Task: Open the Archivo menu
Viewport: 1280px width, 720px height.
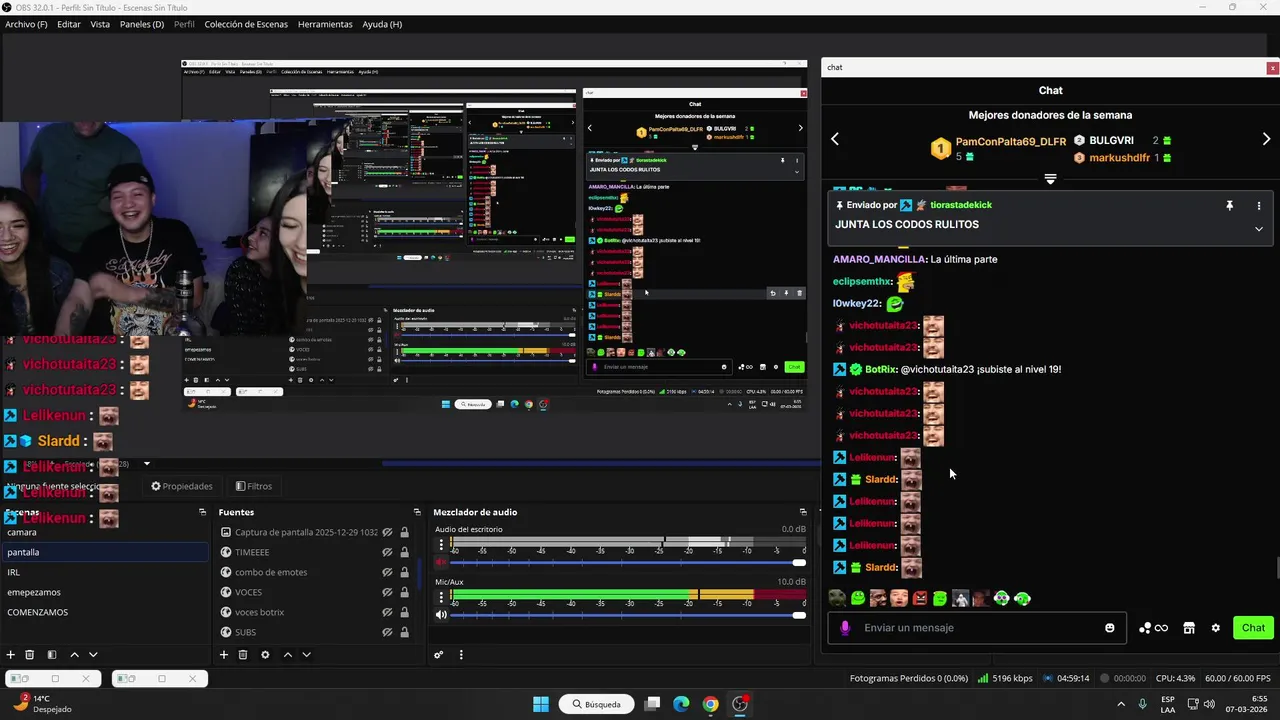Action: [26, 24]
